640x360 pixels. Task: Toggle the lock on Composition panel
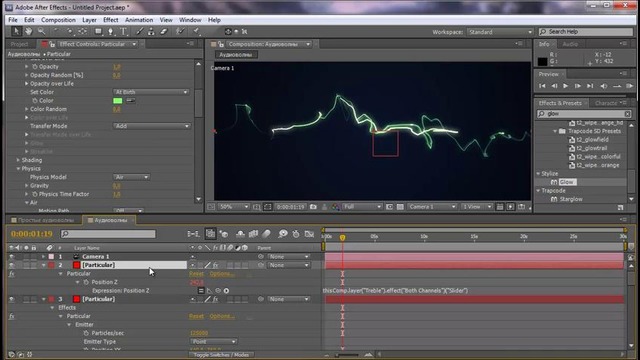[x=221, y=44]
